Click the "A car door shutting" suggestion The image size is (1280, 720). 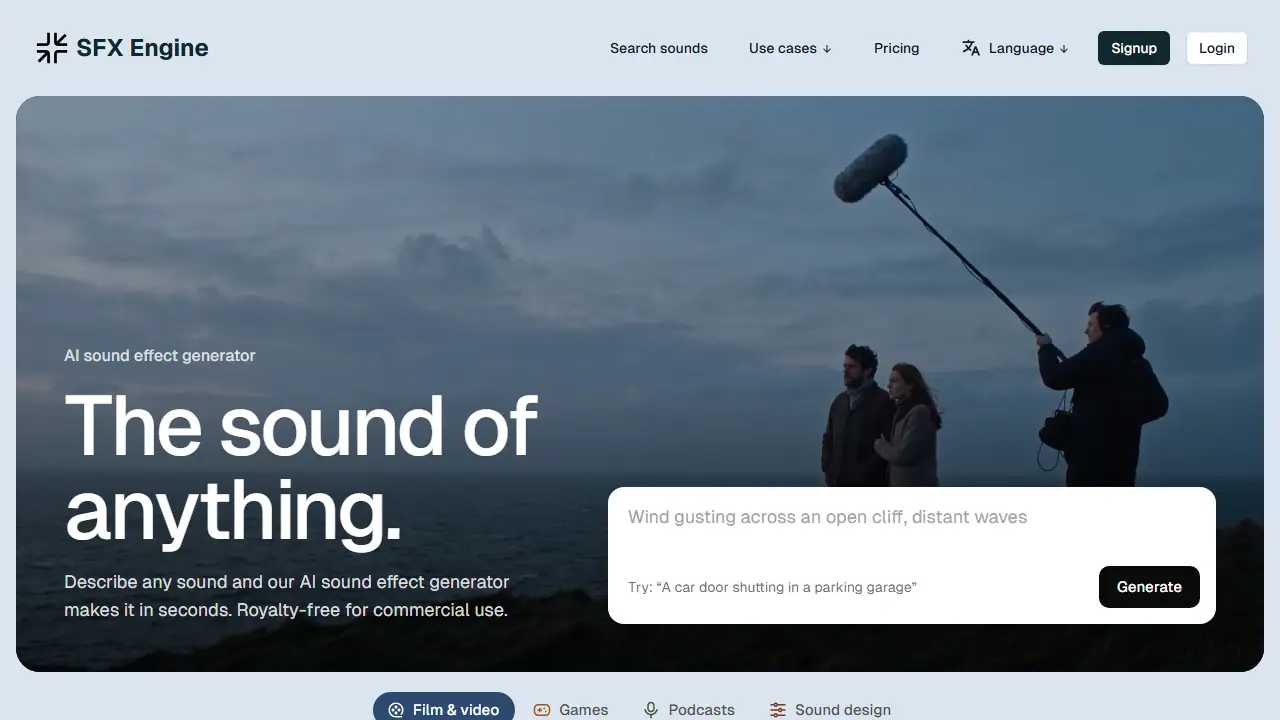click(x=772, y=587)
